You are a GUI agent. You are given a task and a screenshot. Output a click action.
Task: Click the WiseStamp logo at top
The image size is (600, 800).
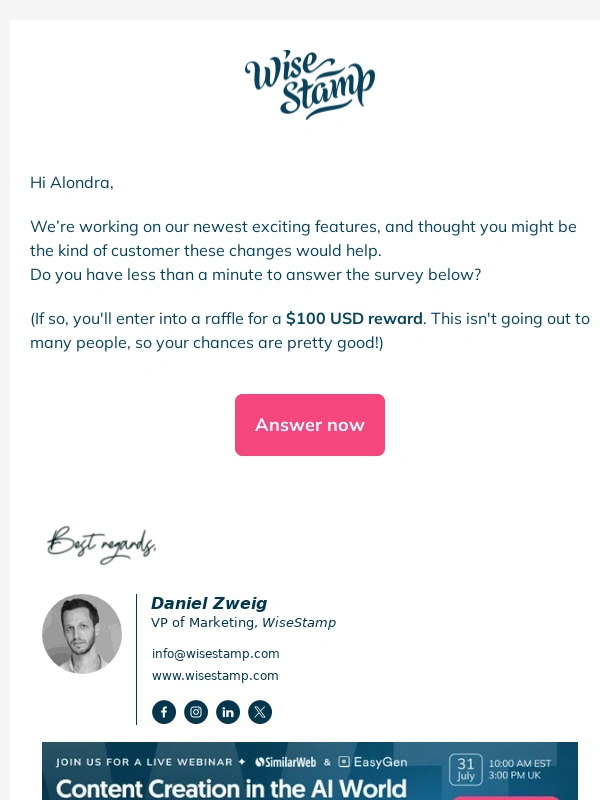coord(310,84)
